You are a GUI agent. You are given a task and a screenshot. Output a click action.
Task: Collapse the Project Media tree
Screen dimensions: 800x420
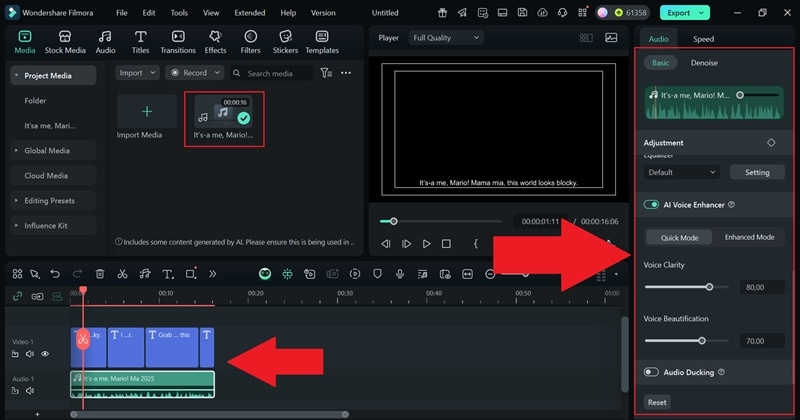[x=16, y=76]
